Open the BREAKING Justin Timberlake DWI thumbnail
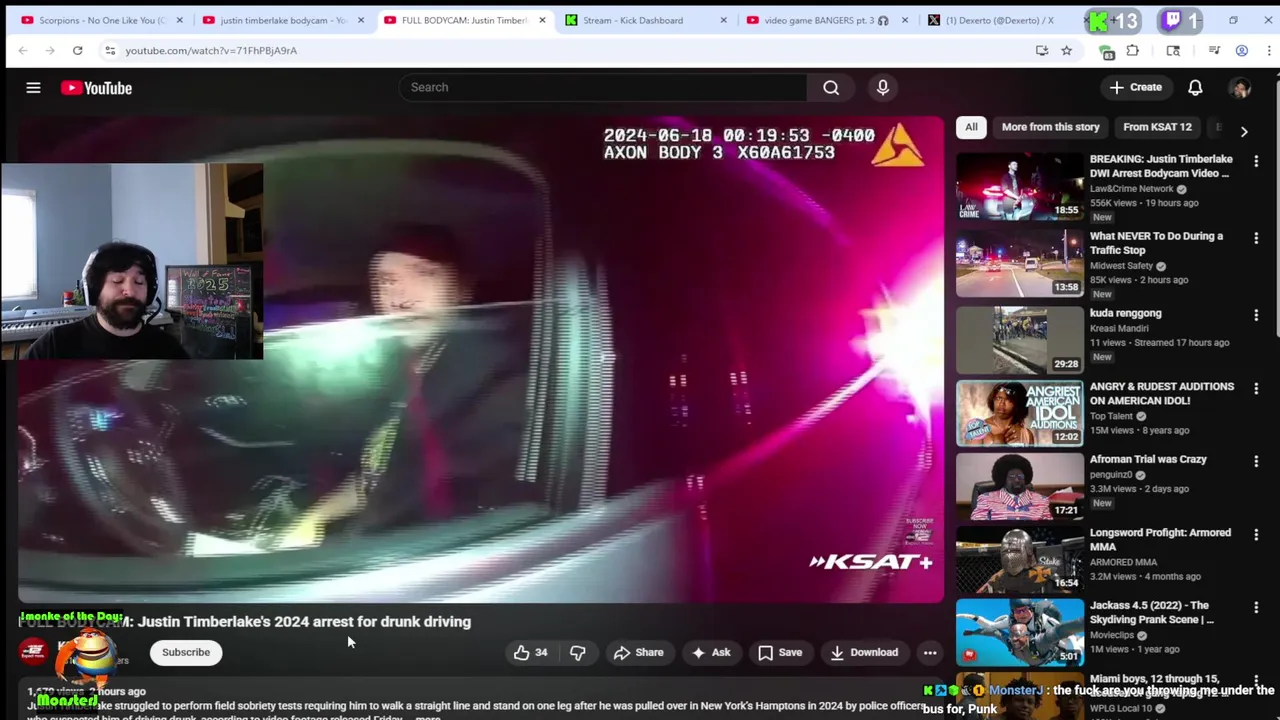 1019,186
